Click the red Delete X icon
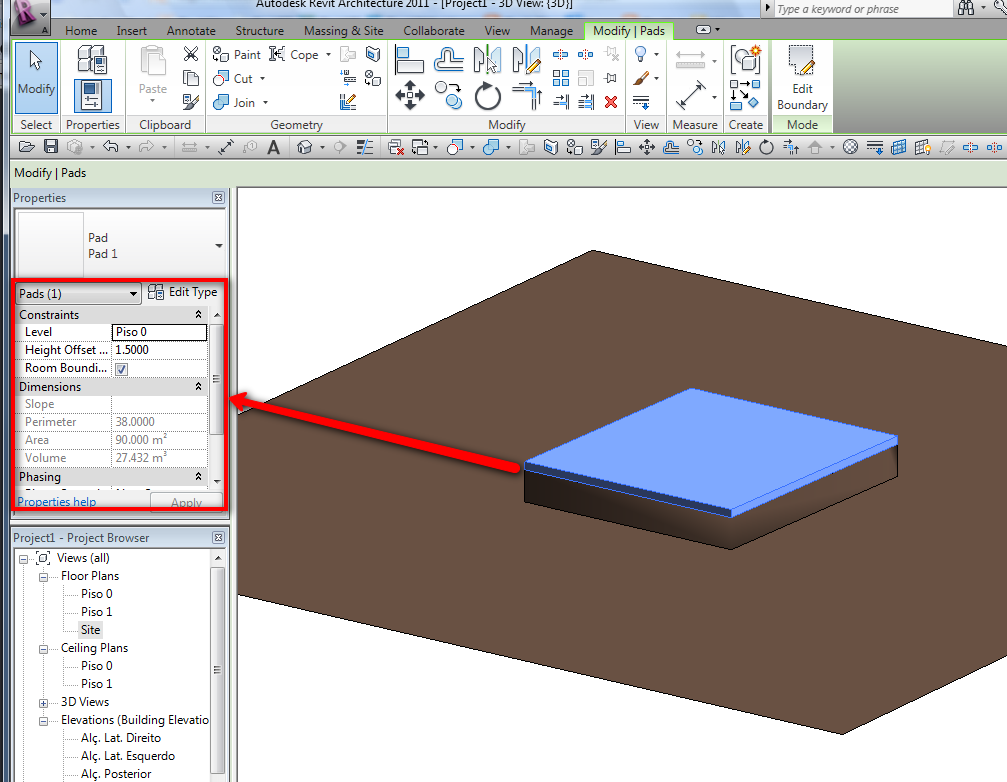Screen dimensions: 1007x782 coord(611,102)
